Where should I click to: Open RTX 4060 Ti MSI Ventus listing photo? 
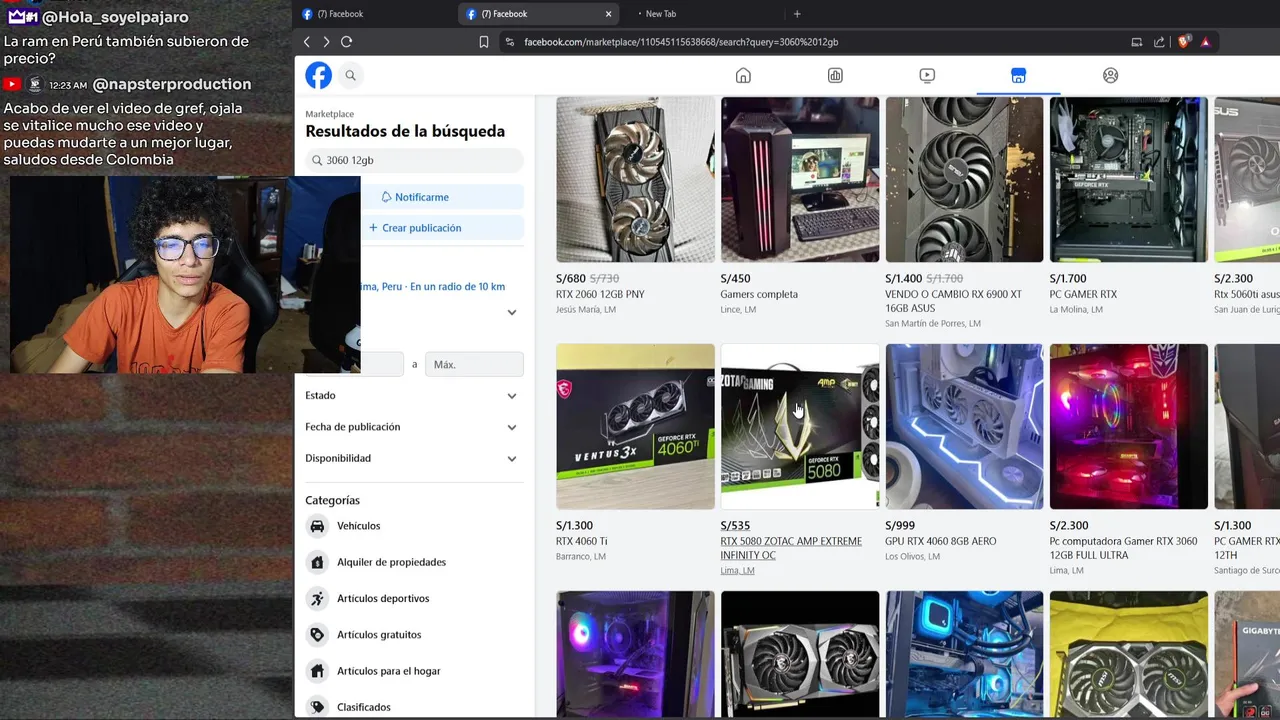point(635,427)
